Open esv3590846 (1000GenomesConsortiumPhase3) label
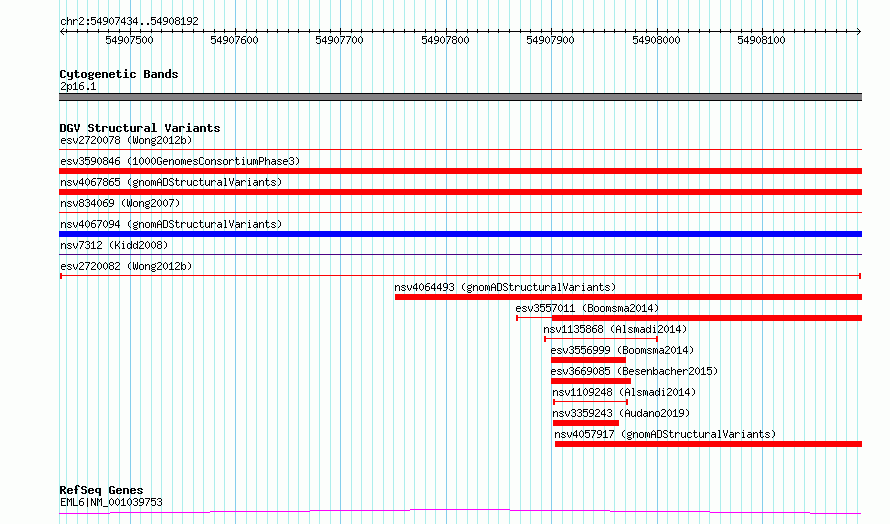890x524 pixels. (180, 161)
